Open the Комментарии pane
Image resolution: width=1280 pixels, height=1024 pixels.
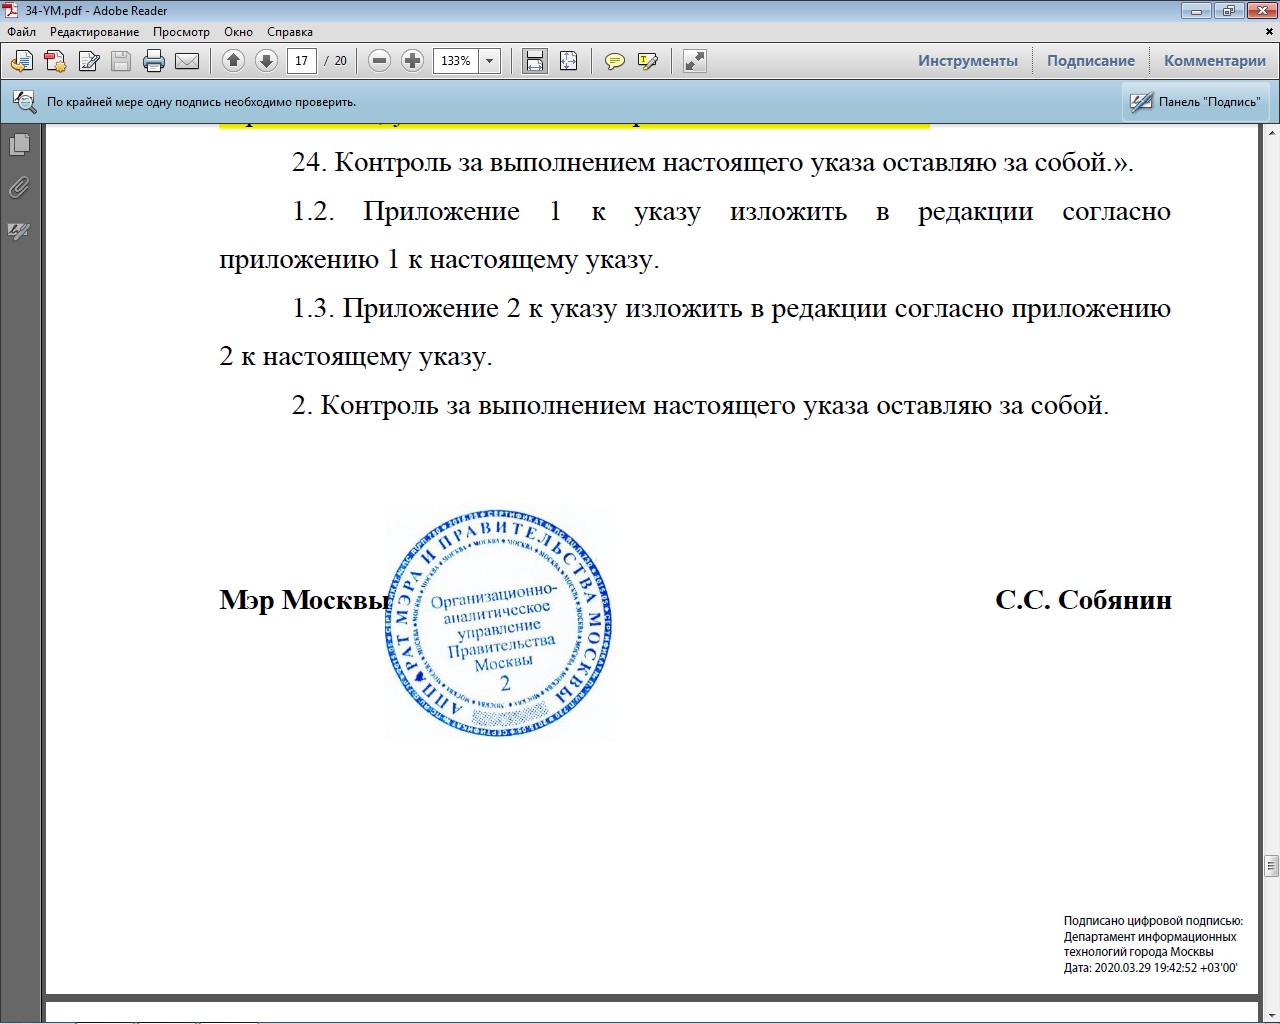(x=1215, y=61)
